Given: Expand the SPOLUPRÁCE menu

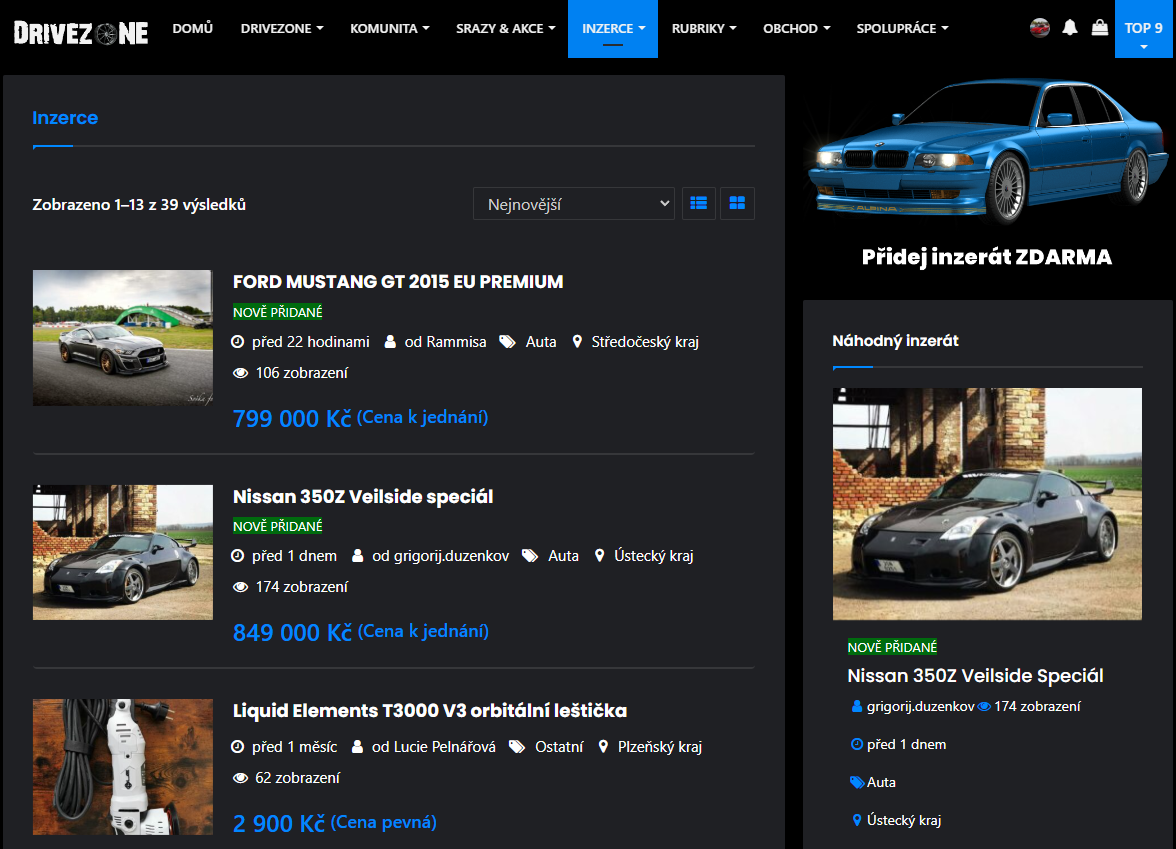Looking at the screenshot, I should [x=902, y=28].
